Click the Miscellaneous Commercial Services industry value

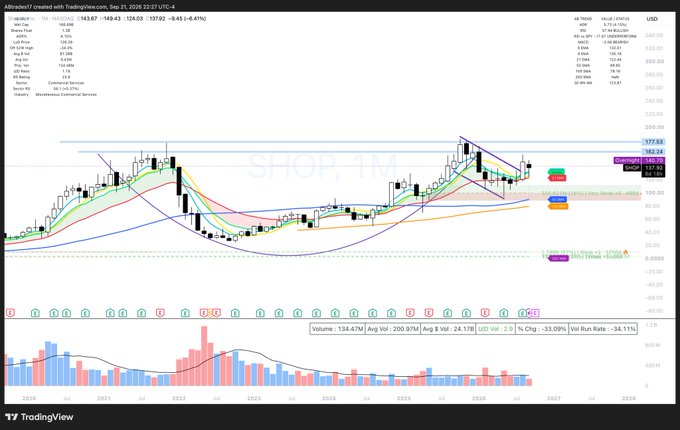pyautogui.click(x=66, y=94)
